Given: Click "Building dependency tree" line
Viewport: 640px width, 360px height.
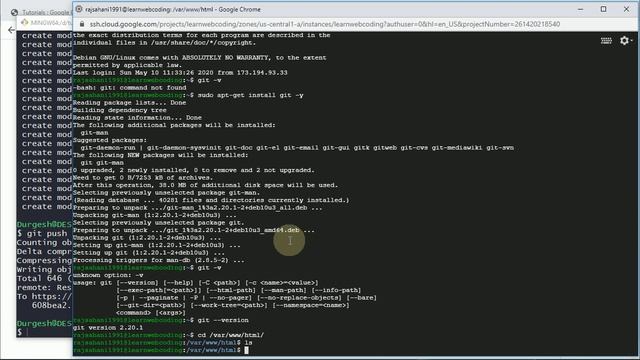Looking at the screenshot, I should [120, 110].
